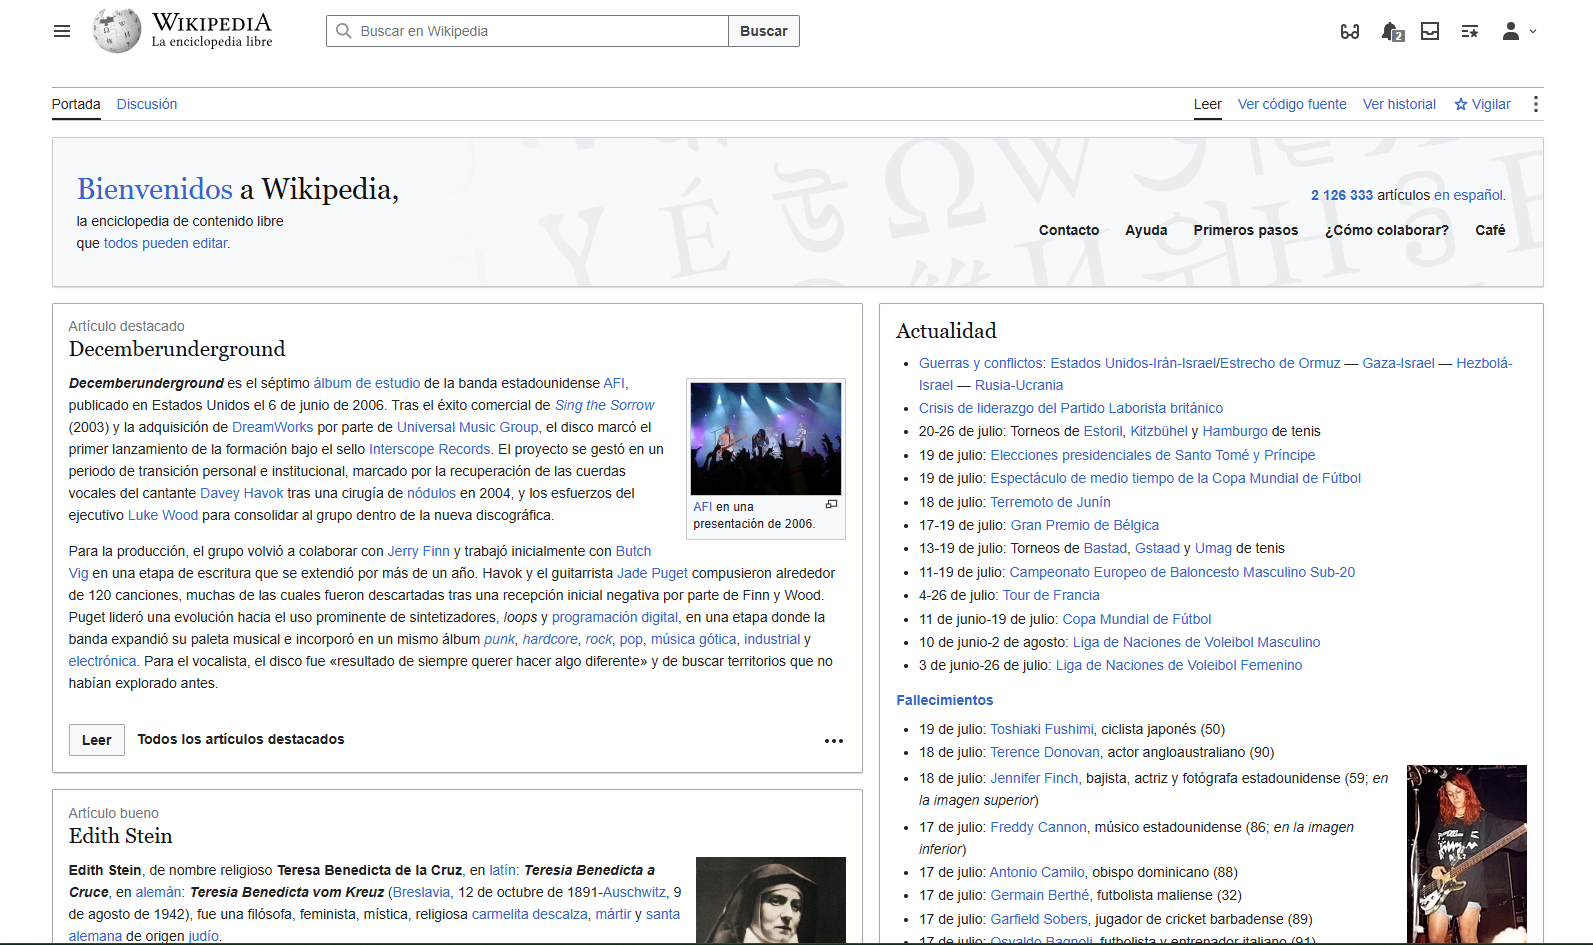The width and height of the screenshot is (1593, 945).
Task: Expand the user account menu
Action: (x=1519, y=31)
